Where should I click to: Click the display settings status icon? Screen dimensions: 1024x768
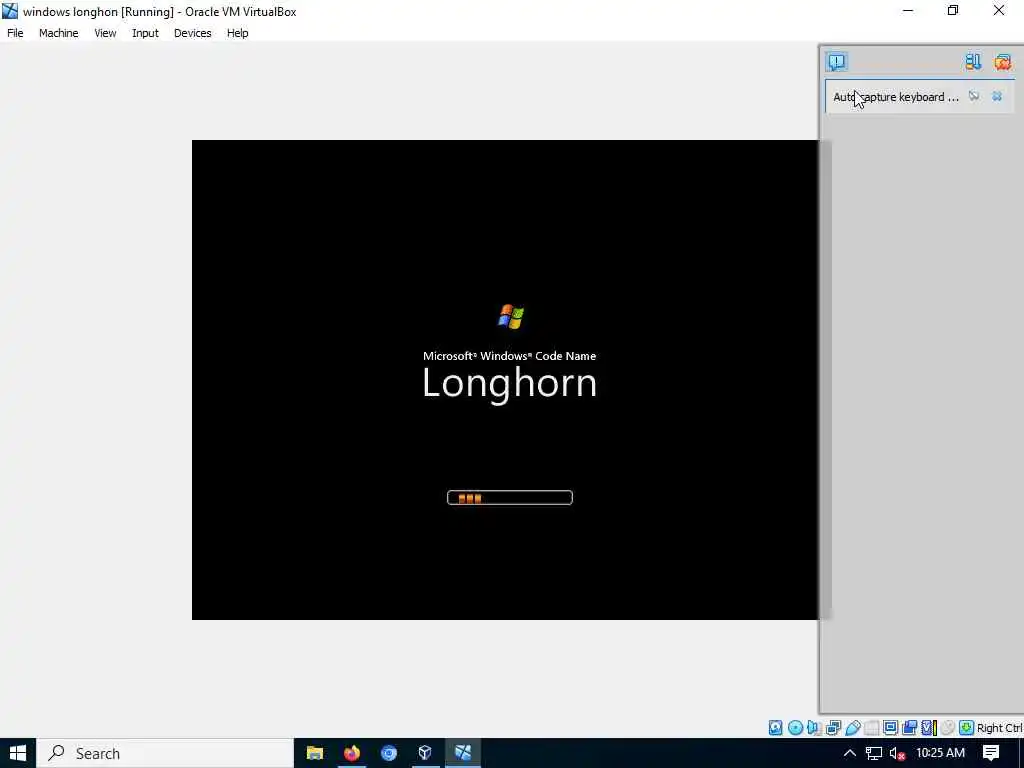click(x=890, y=728)
